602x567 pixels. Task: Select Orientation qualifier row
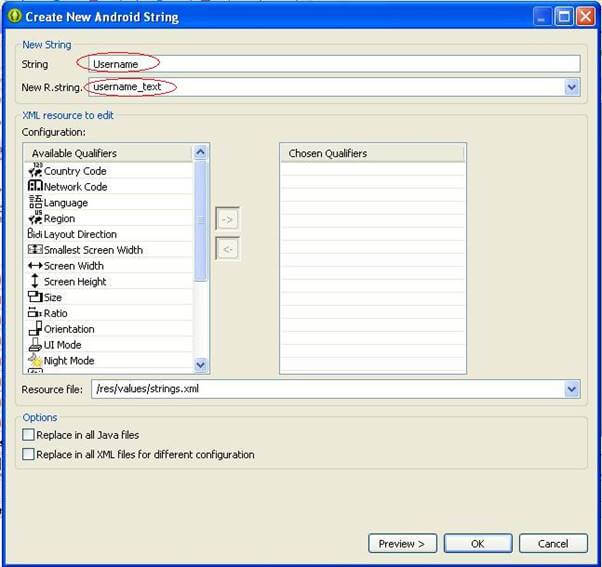tap(108, 329)
